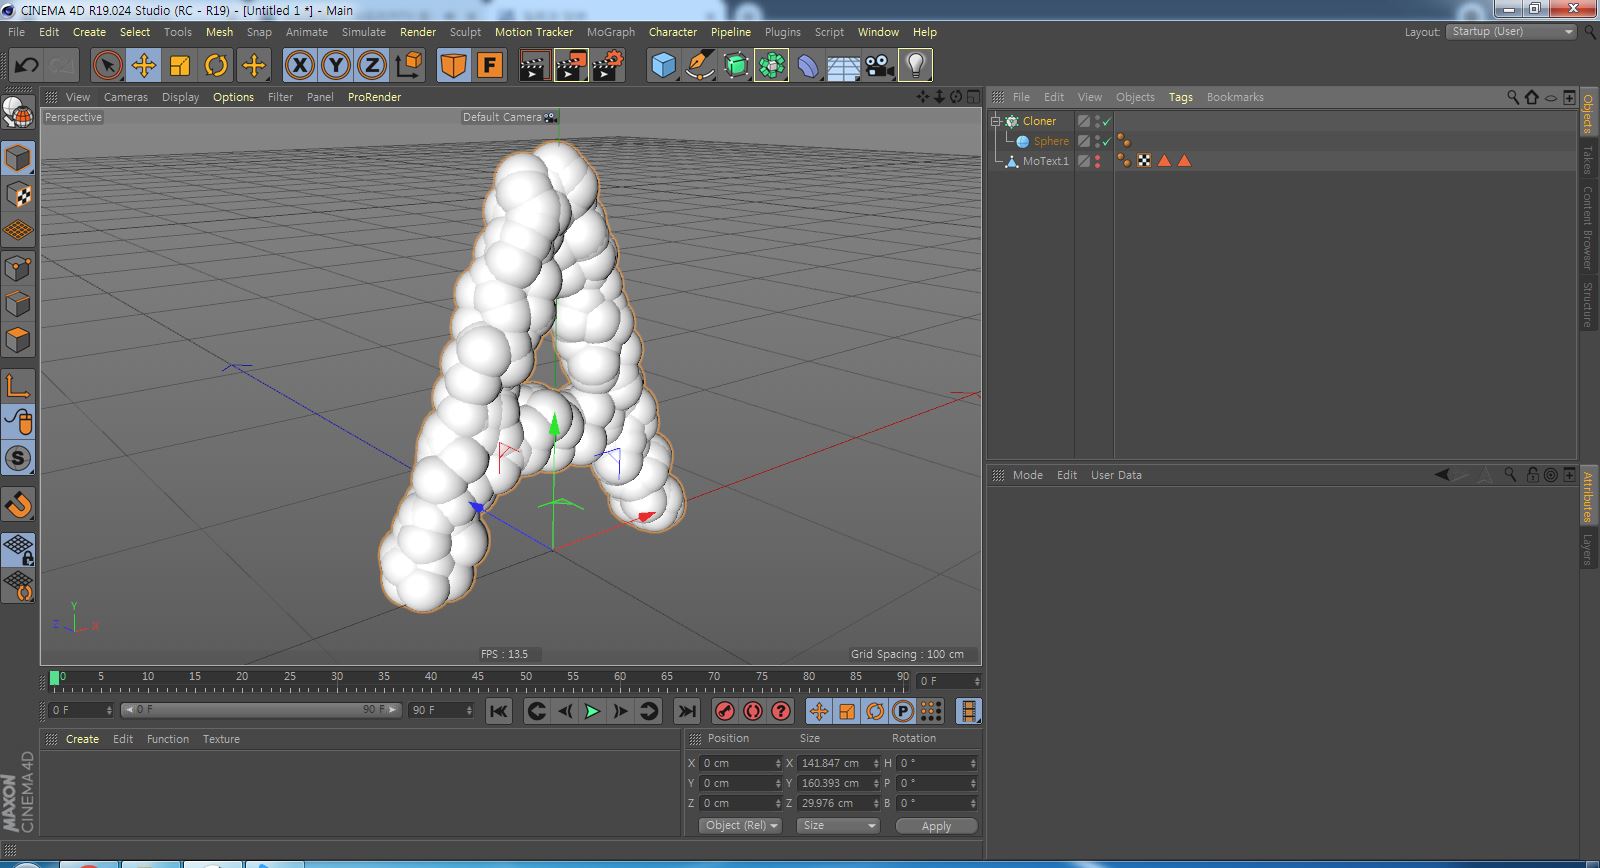Click Render to Picture Viewer icon
The height and width of the screenshot is (868, 1600).
(571, 66)
